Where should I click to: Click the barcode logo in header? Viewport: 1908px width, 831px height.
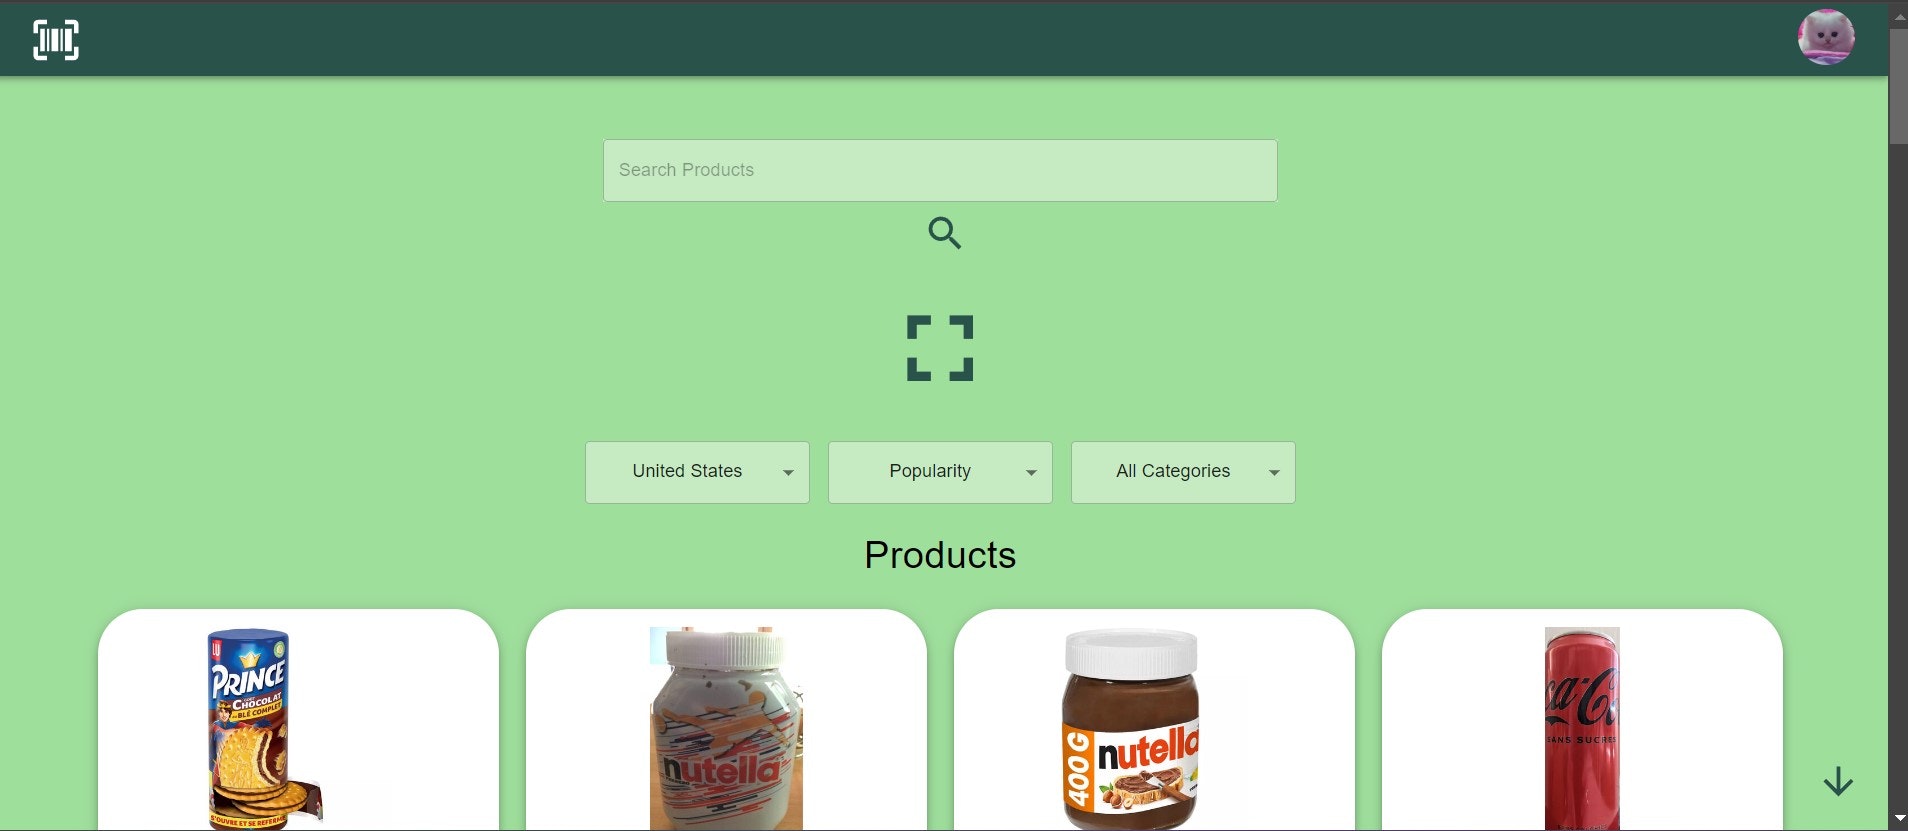point(56,40)
